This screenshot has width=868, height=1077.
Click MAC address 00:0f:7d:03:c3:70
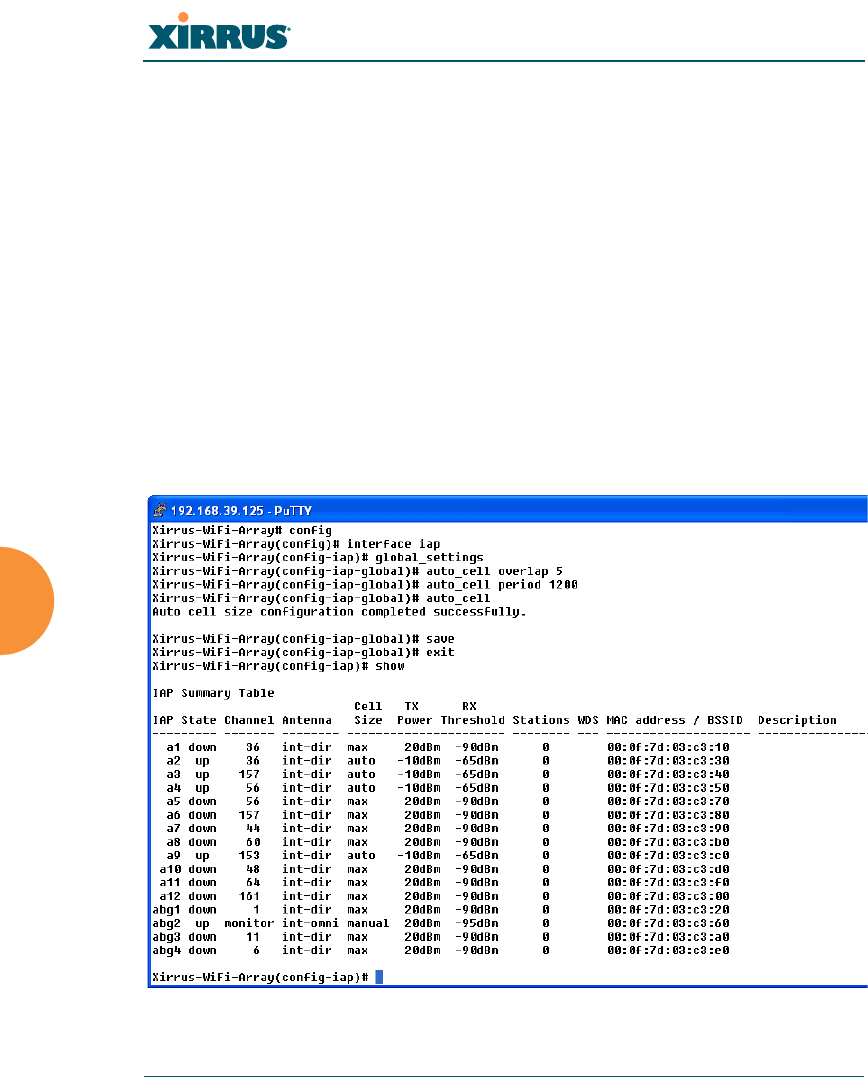pyautogui.click(x=668, y=802)
